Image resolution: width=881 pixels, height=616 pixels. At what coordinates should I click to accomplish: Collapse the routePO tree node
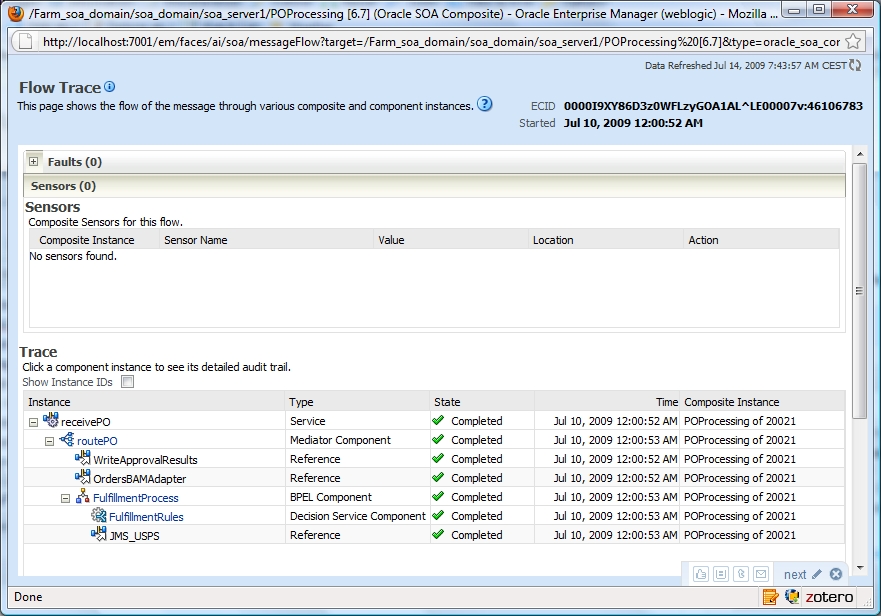[x=49, y=441]
